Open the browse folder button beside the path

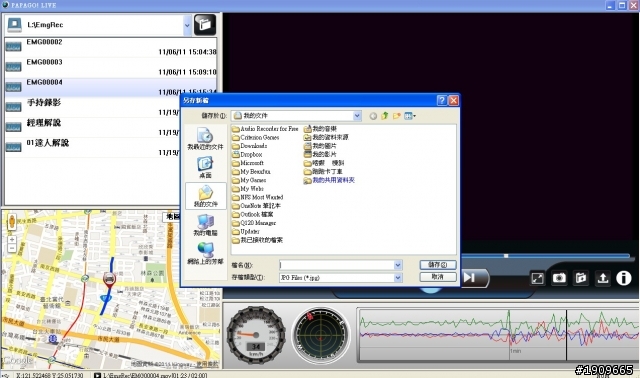(x=204, y=24)
